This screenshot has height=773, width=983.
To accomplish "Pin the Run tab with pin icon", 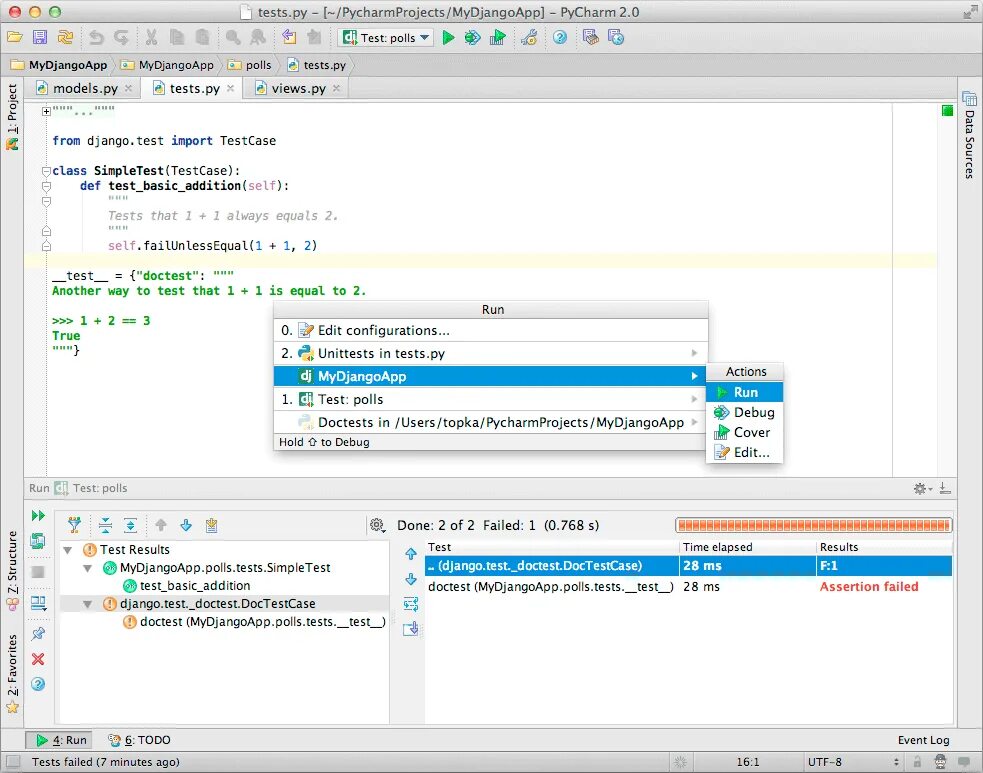I will pyautogui.click(x=38, y=633).
